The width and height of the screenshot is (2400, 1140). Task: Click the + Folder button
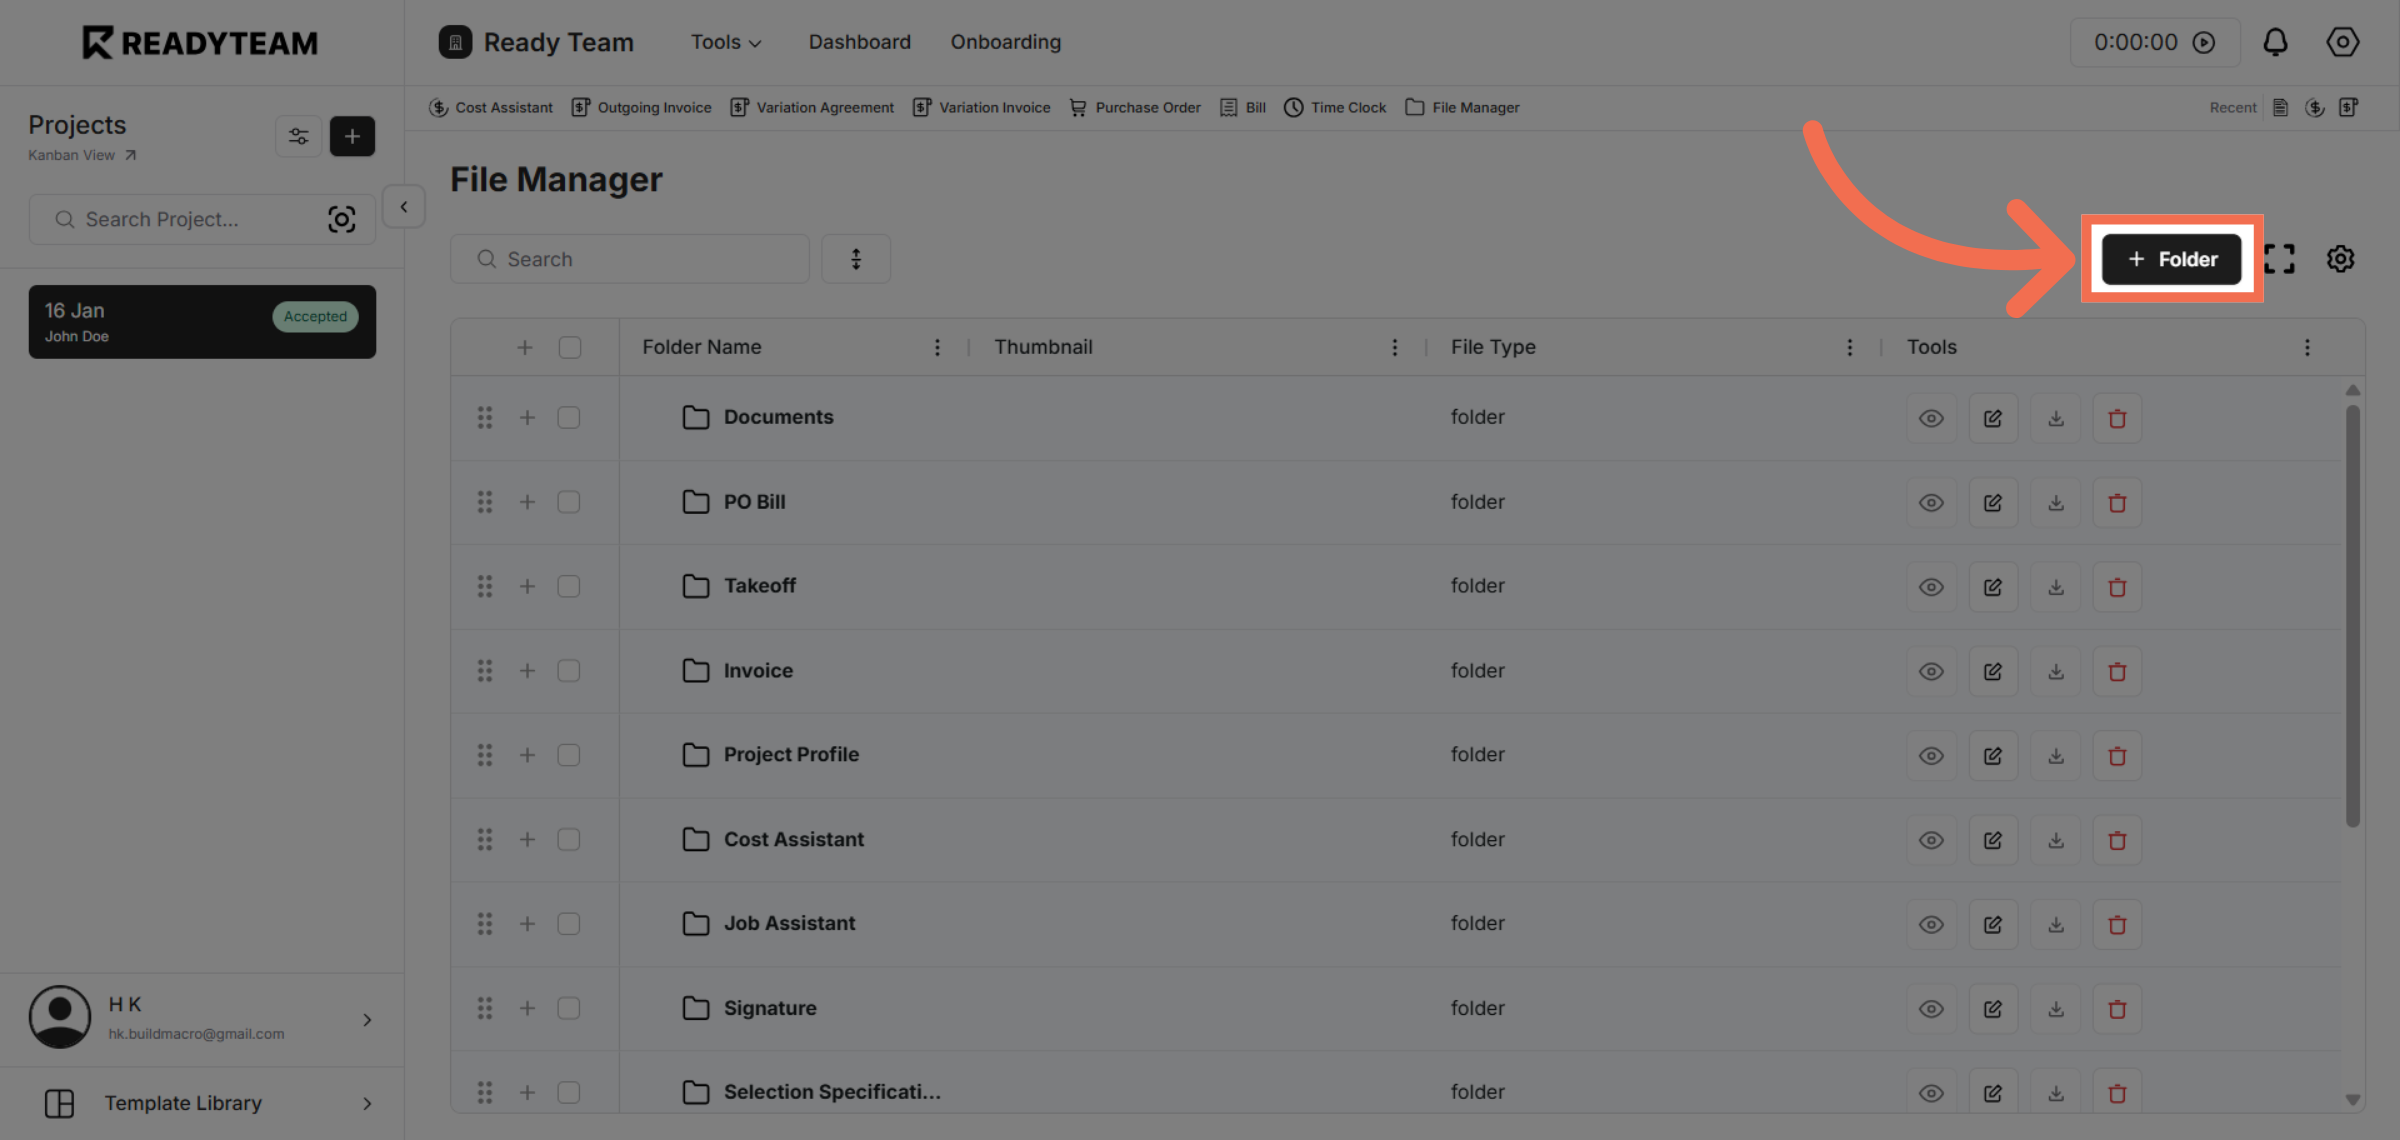coord(2171,258)
